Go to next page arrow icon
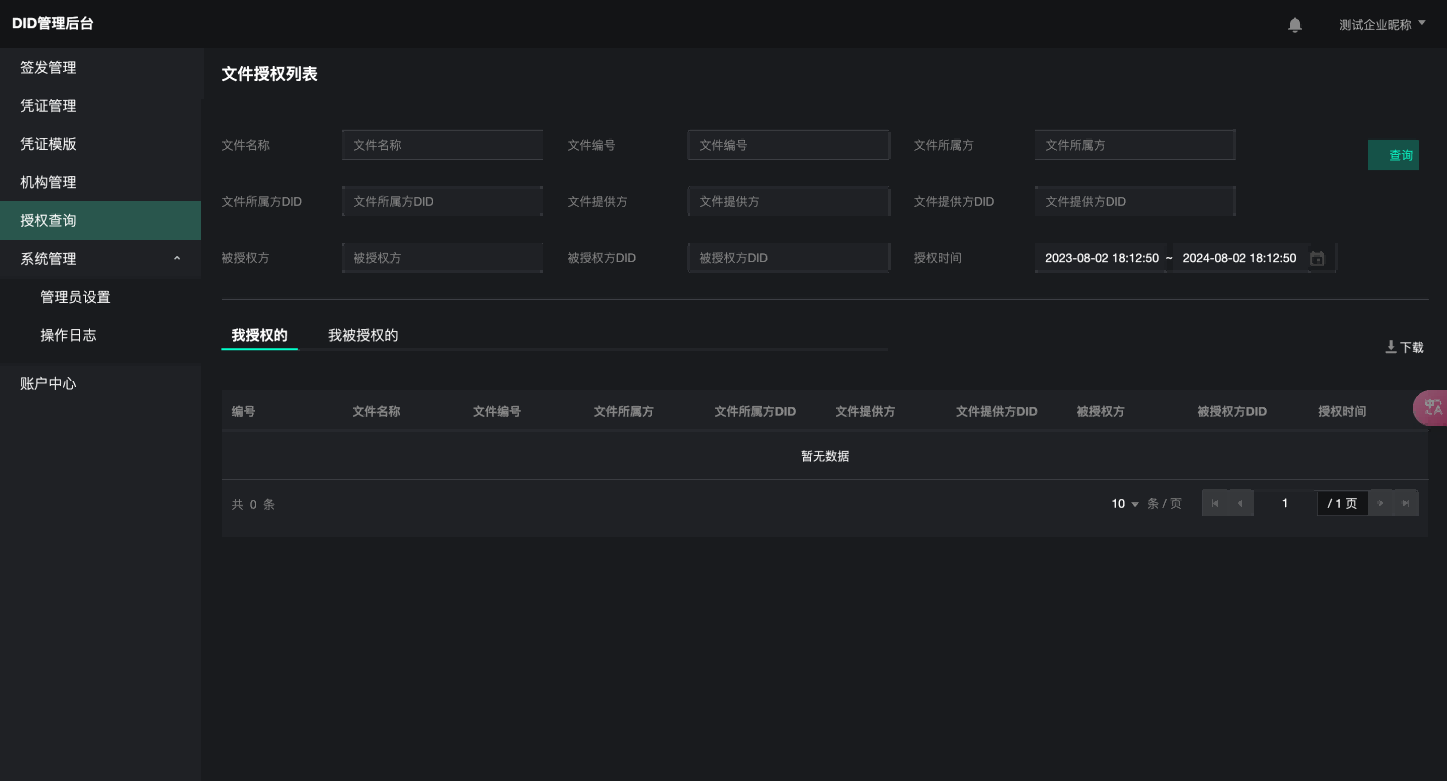 coord(1381,504)
